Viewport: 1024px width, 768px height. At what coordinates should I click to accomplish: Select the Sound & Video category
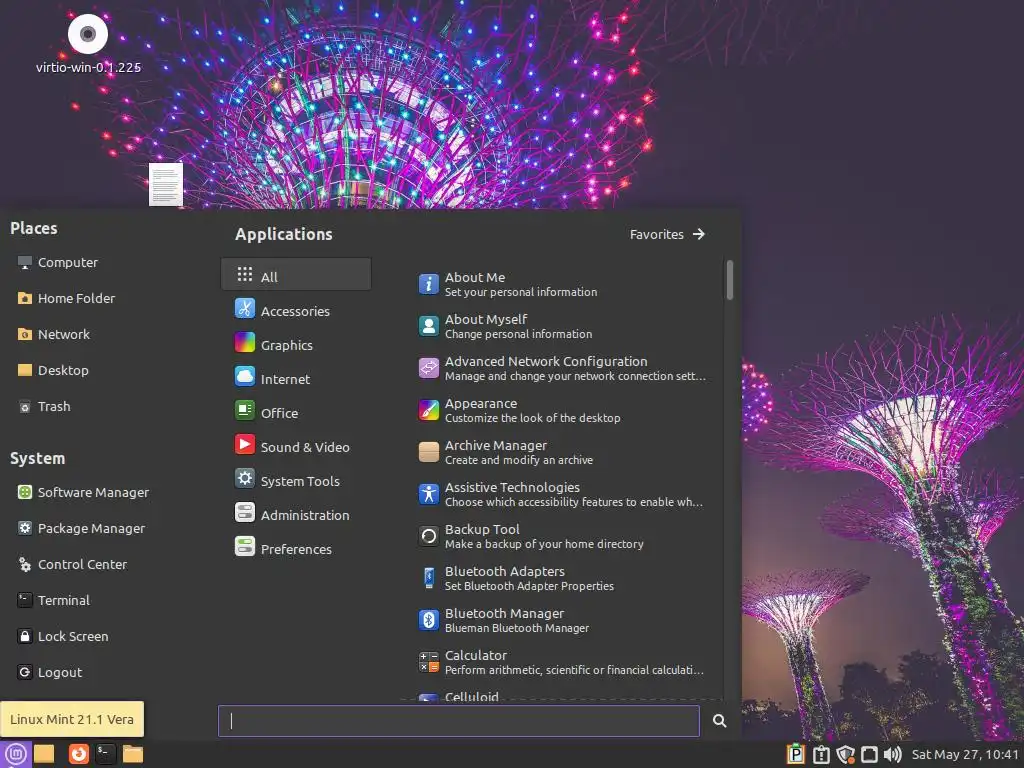(296, 447)
